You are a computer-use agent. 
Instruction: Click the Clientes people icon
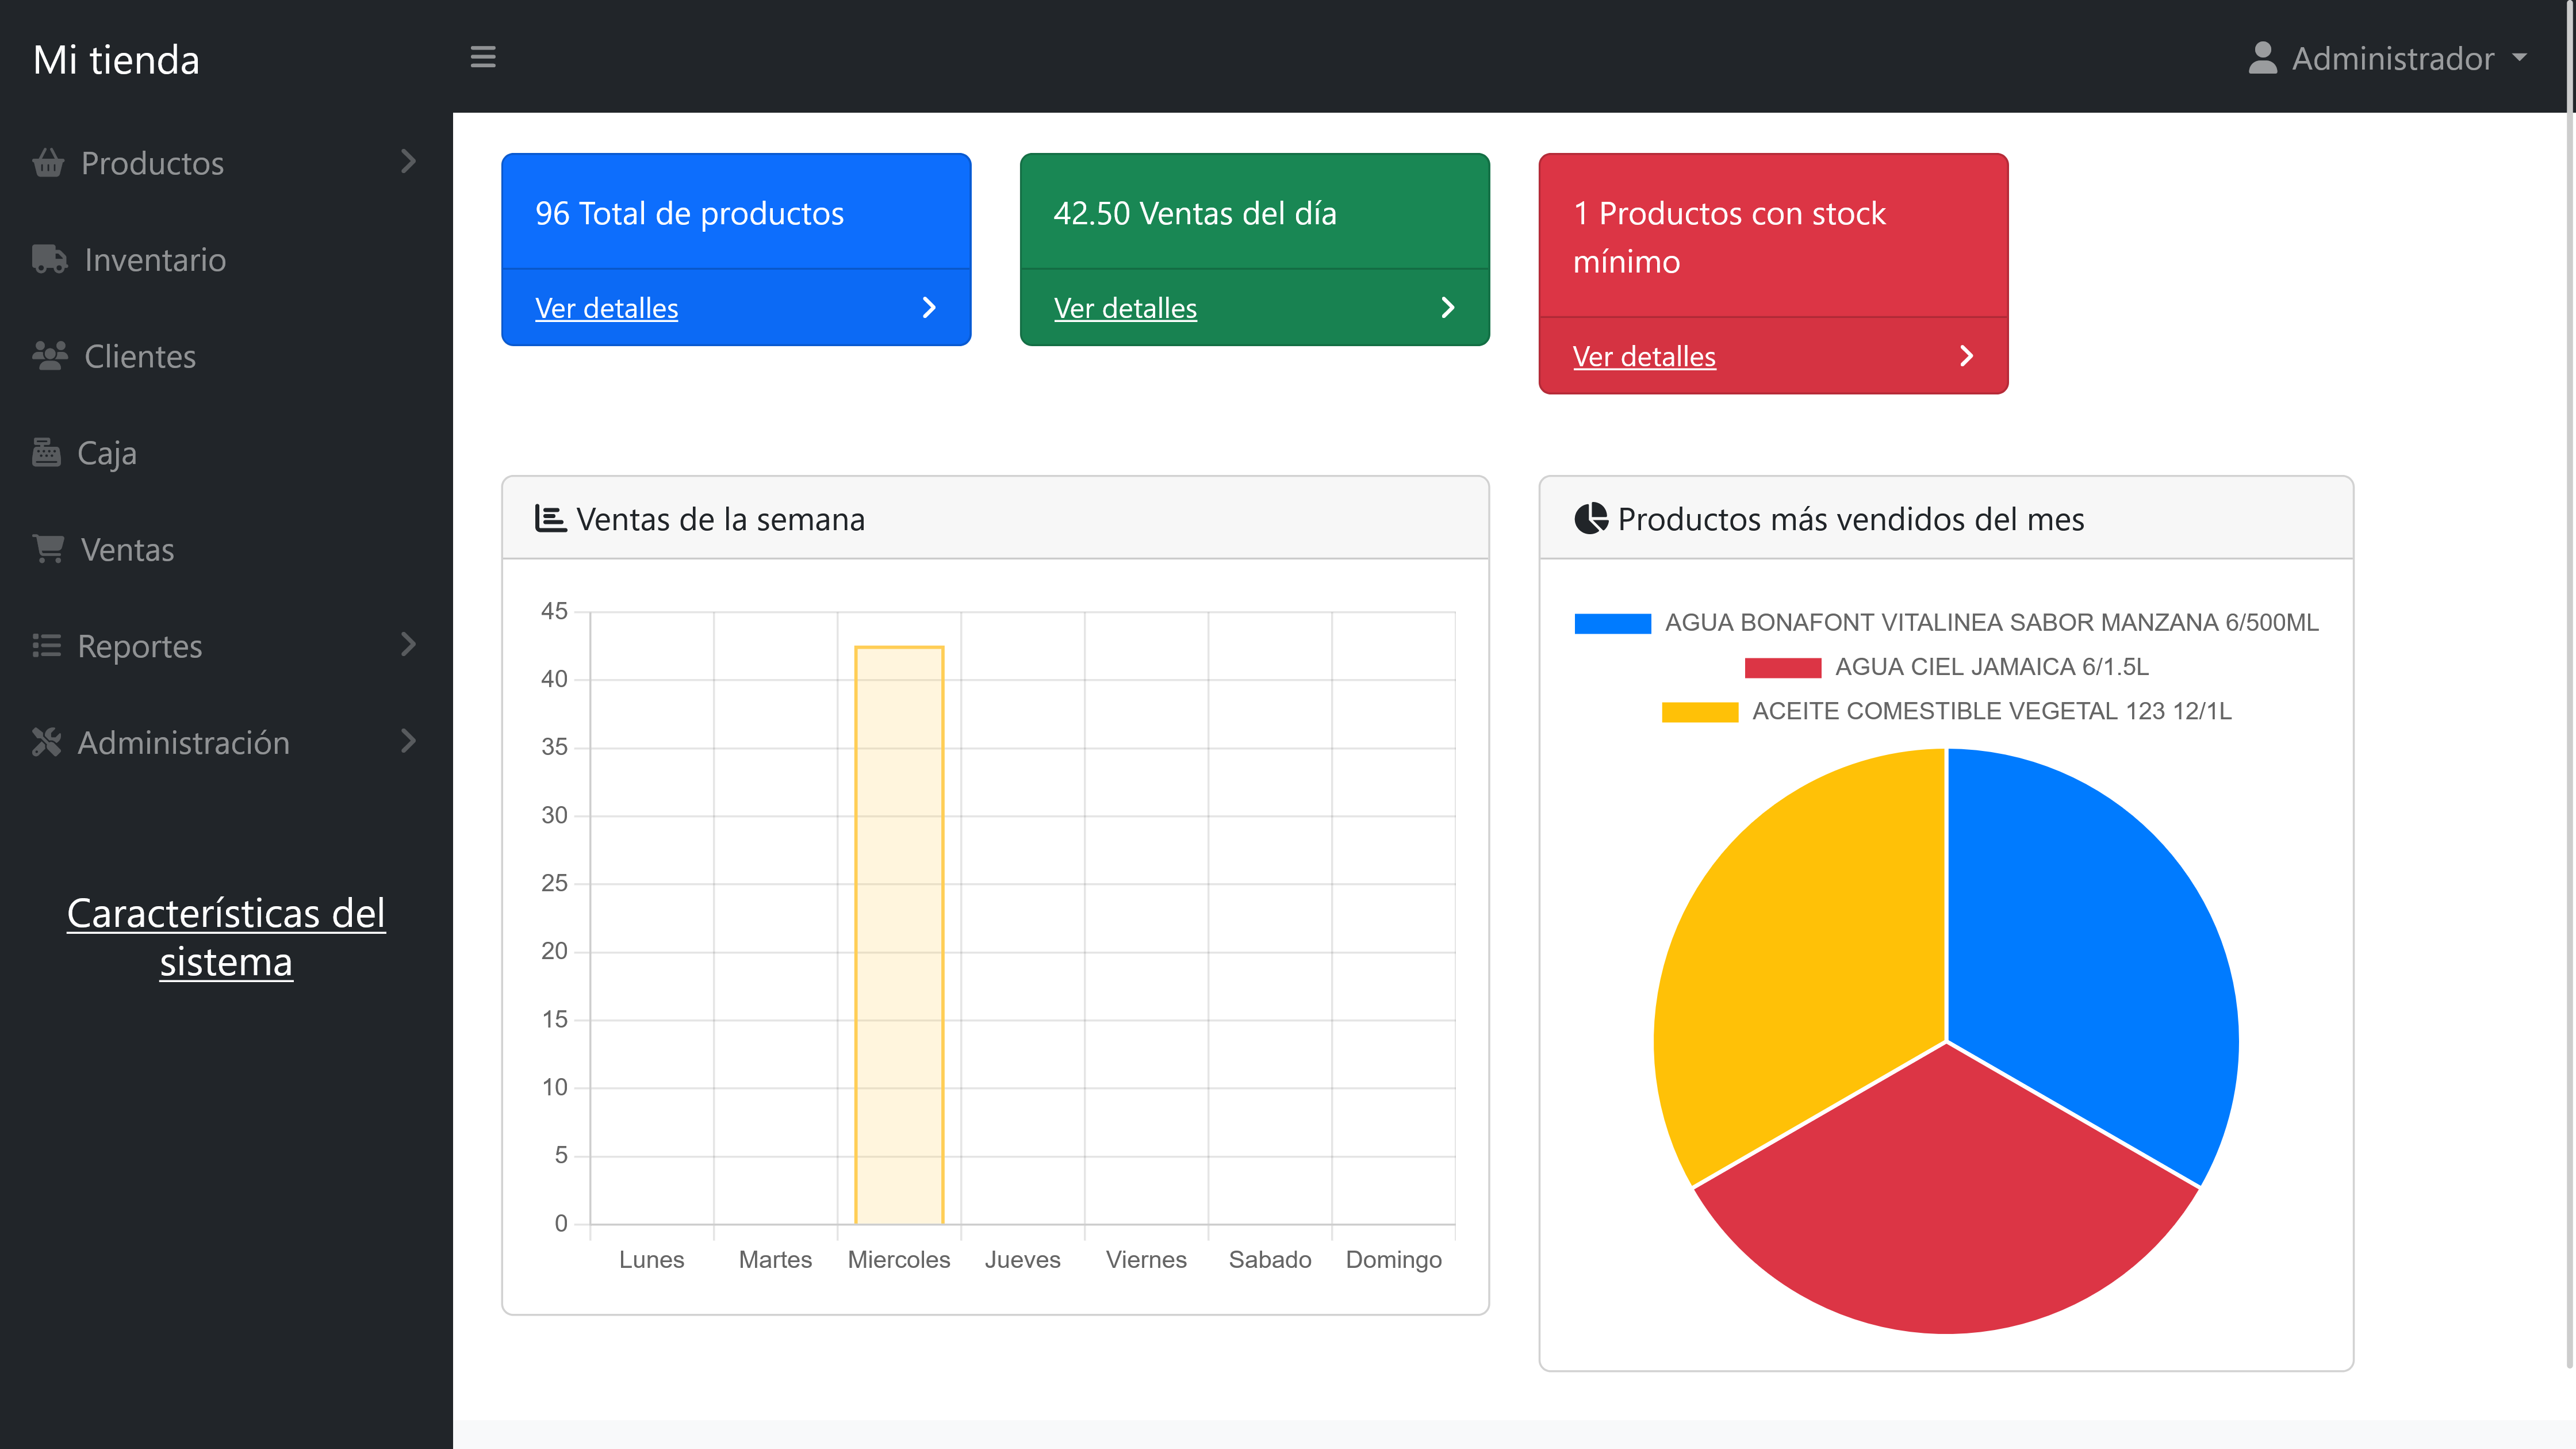(49, 355)
